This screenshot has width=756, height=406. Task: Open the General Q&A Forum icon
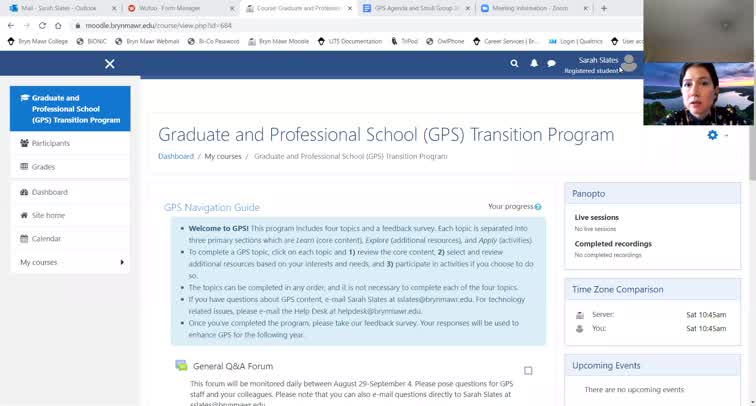pos(181,366)
